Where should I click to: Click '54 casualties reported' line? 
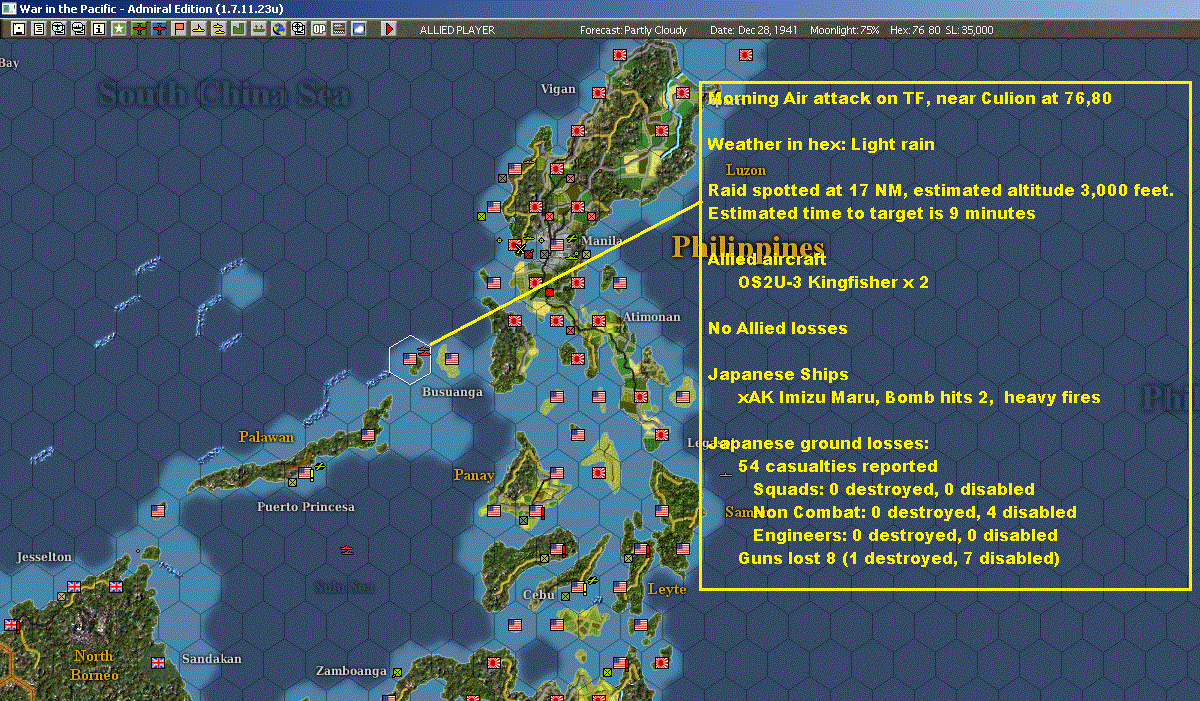[x=838, y=467]
